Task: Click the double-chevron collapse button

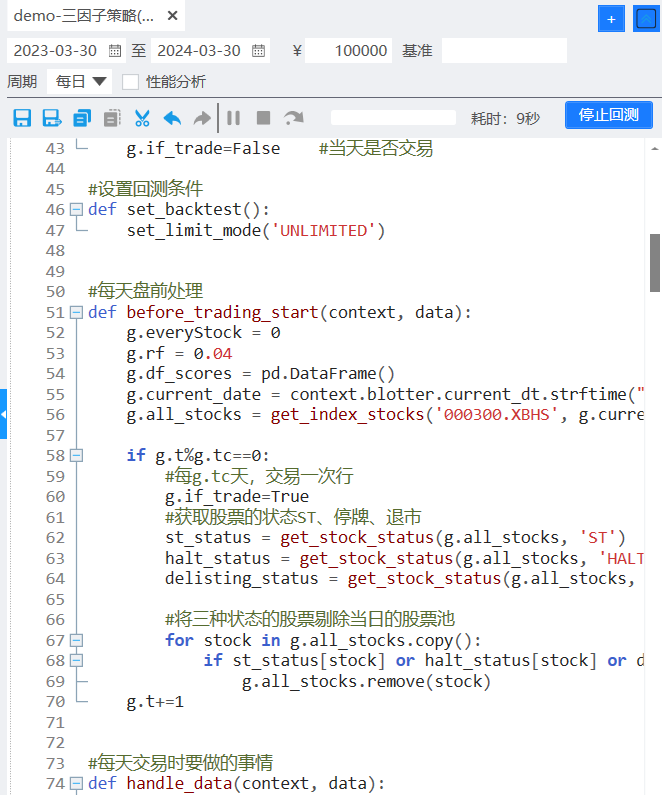Action: (645, 18)
